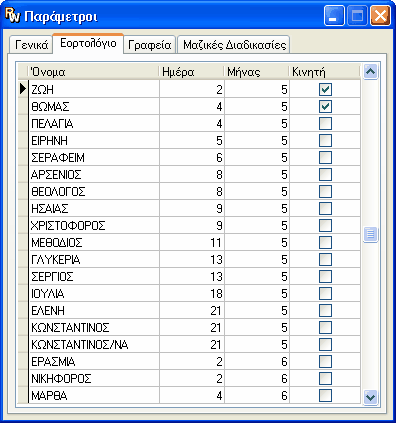The width and height of the screenshot is (396, 423).
Task: Select the Εορτολόγιο tab
Action: (88, 43)
